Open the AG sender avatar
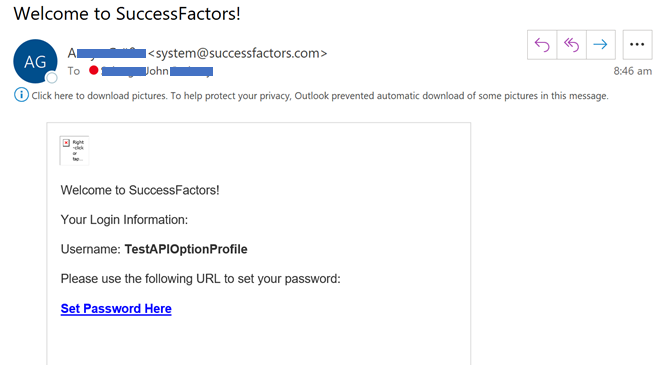This screenshot has height=365, width=655. pos(35,61)
